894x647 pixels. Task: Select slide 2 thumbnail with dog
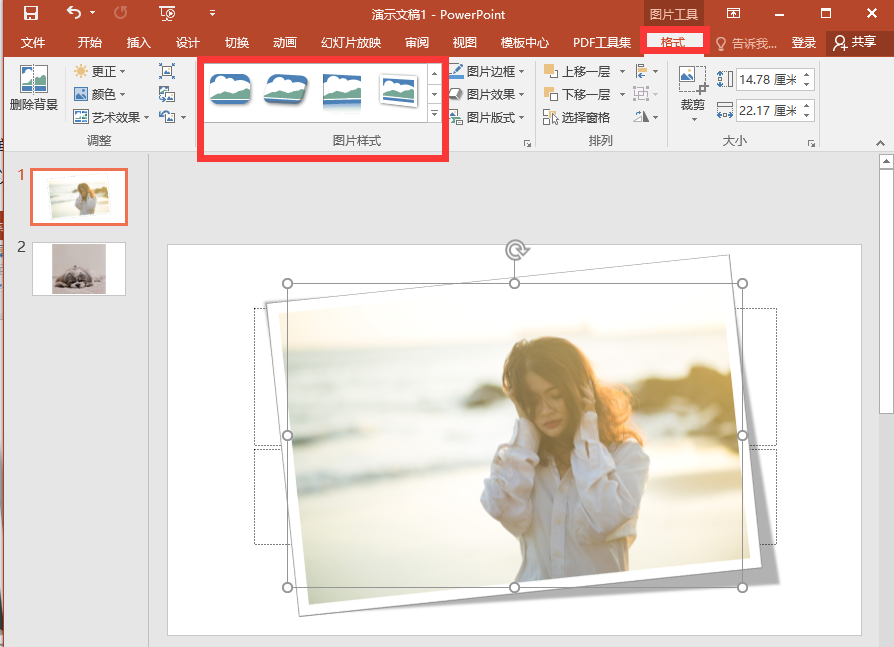click(79, 268)
